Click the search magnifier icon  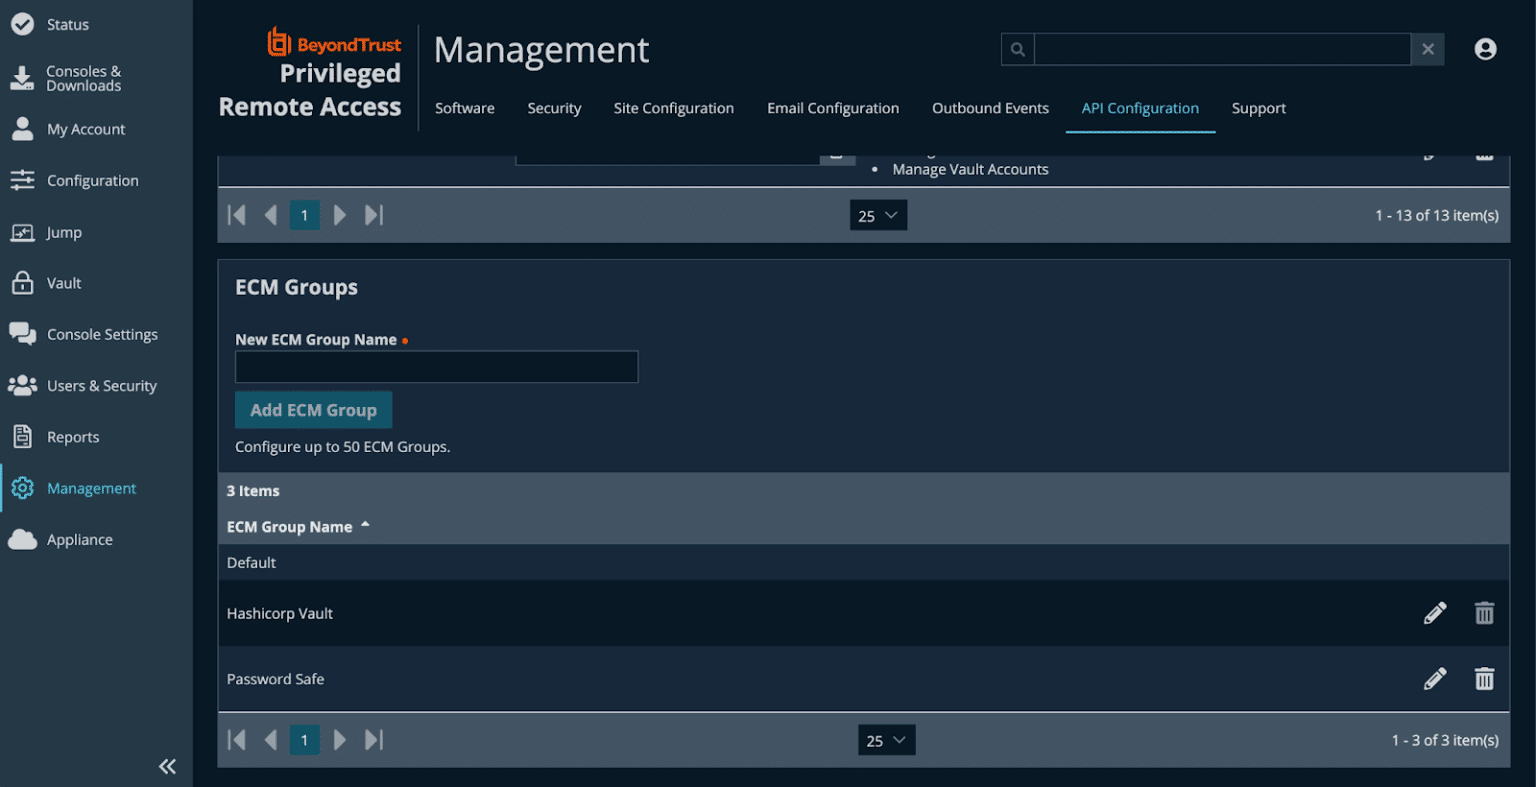(x=1017, y=48)
